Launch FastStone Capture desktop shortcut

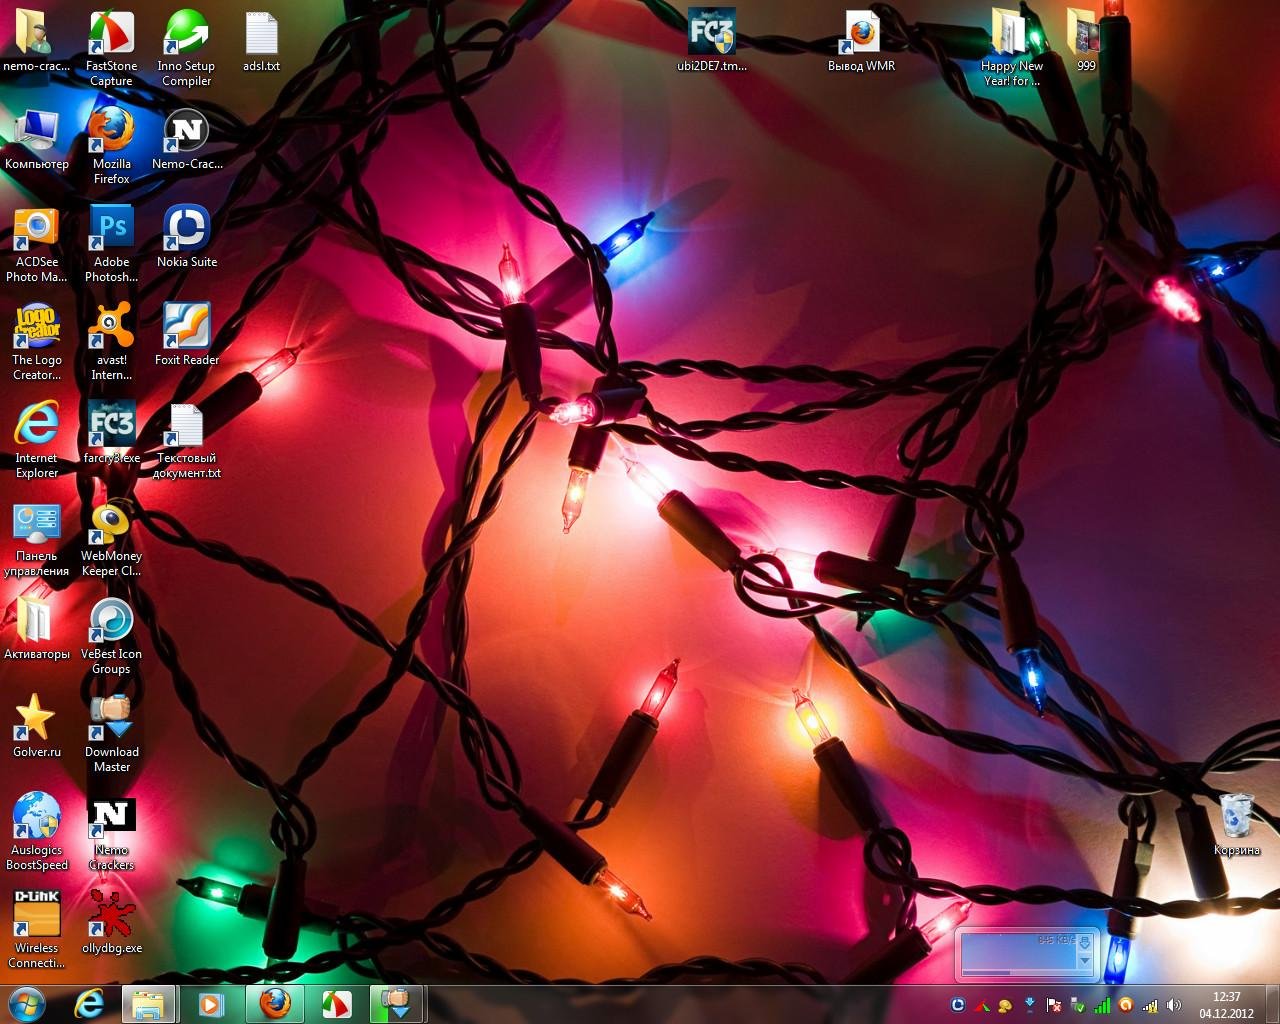(x=111, y=49)
